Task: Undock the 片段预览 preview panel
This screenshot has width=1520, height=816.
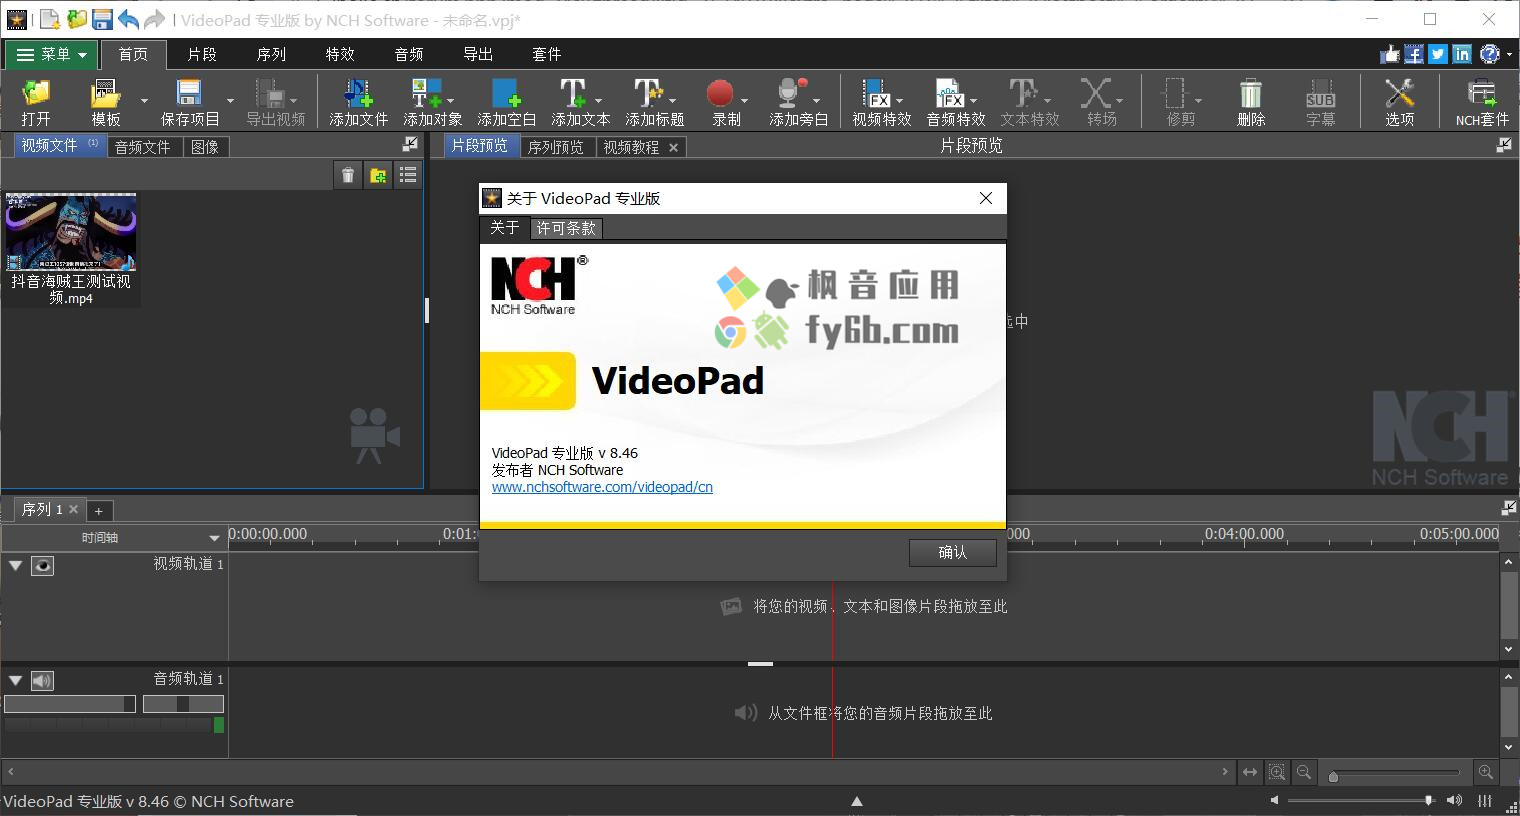Action: tap(1504, 145)
